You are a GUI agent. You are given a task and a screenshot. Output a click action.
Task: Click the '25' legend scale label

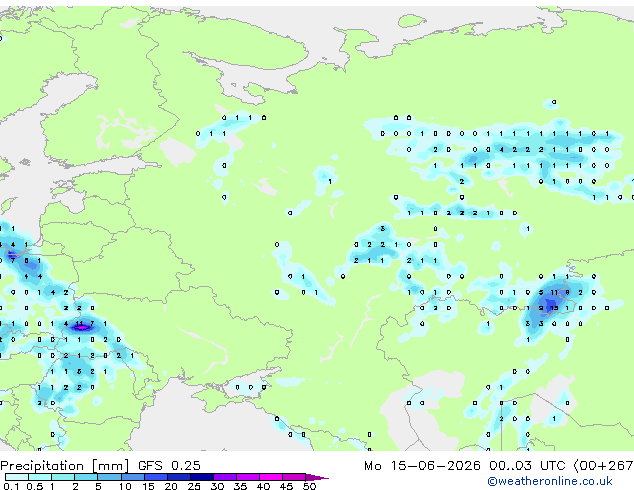click(x=194, y=486)
